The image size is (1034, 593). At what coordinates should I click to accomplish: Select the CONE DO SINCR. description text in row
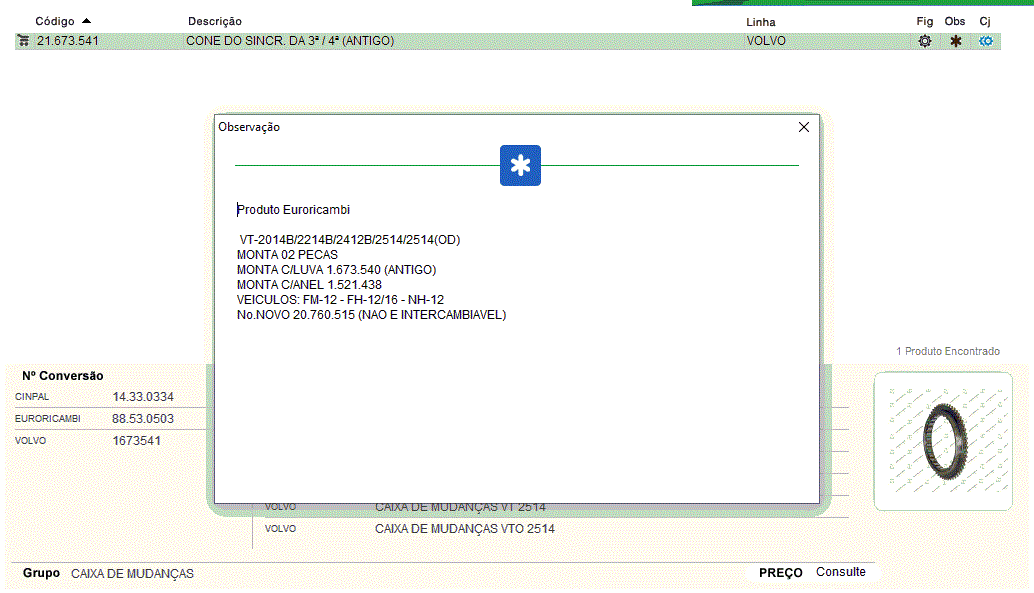[x=290, y=41]
